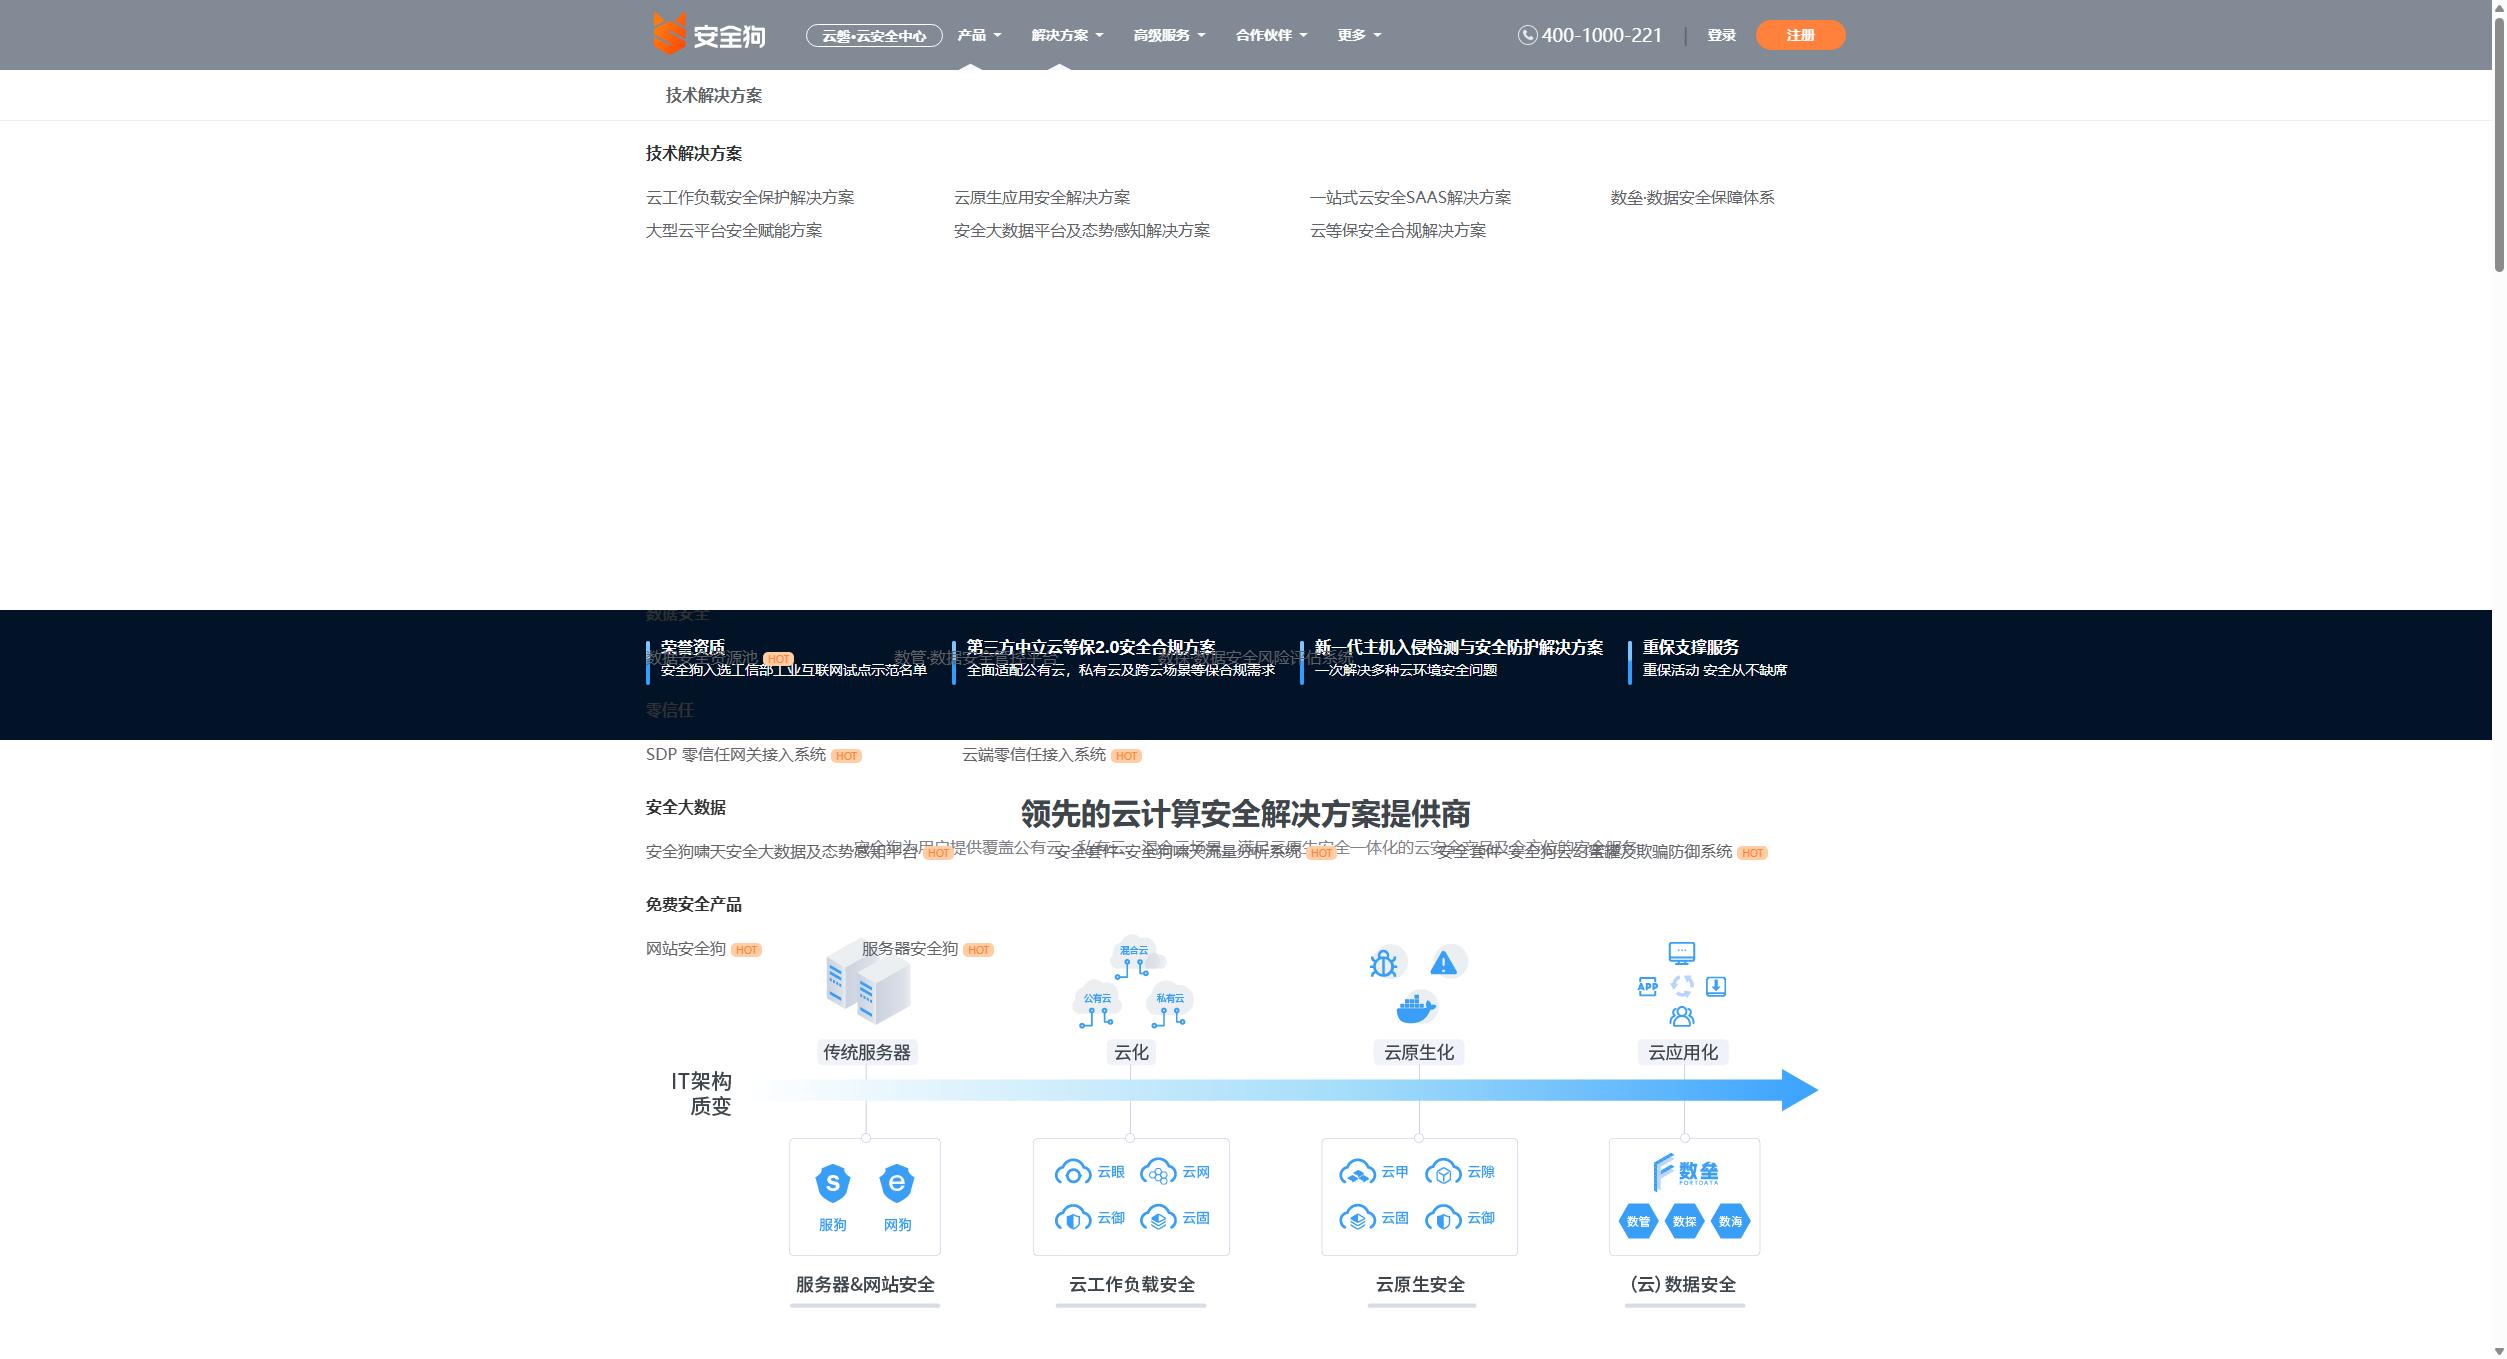Viewport: 2507px width, 1359px height.
Task: Open 一站式云安全SAAS解决方案
Action: coord(1411,198)
